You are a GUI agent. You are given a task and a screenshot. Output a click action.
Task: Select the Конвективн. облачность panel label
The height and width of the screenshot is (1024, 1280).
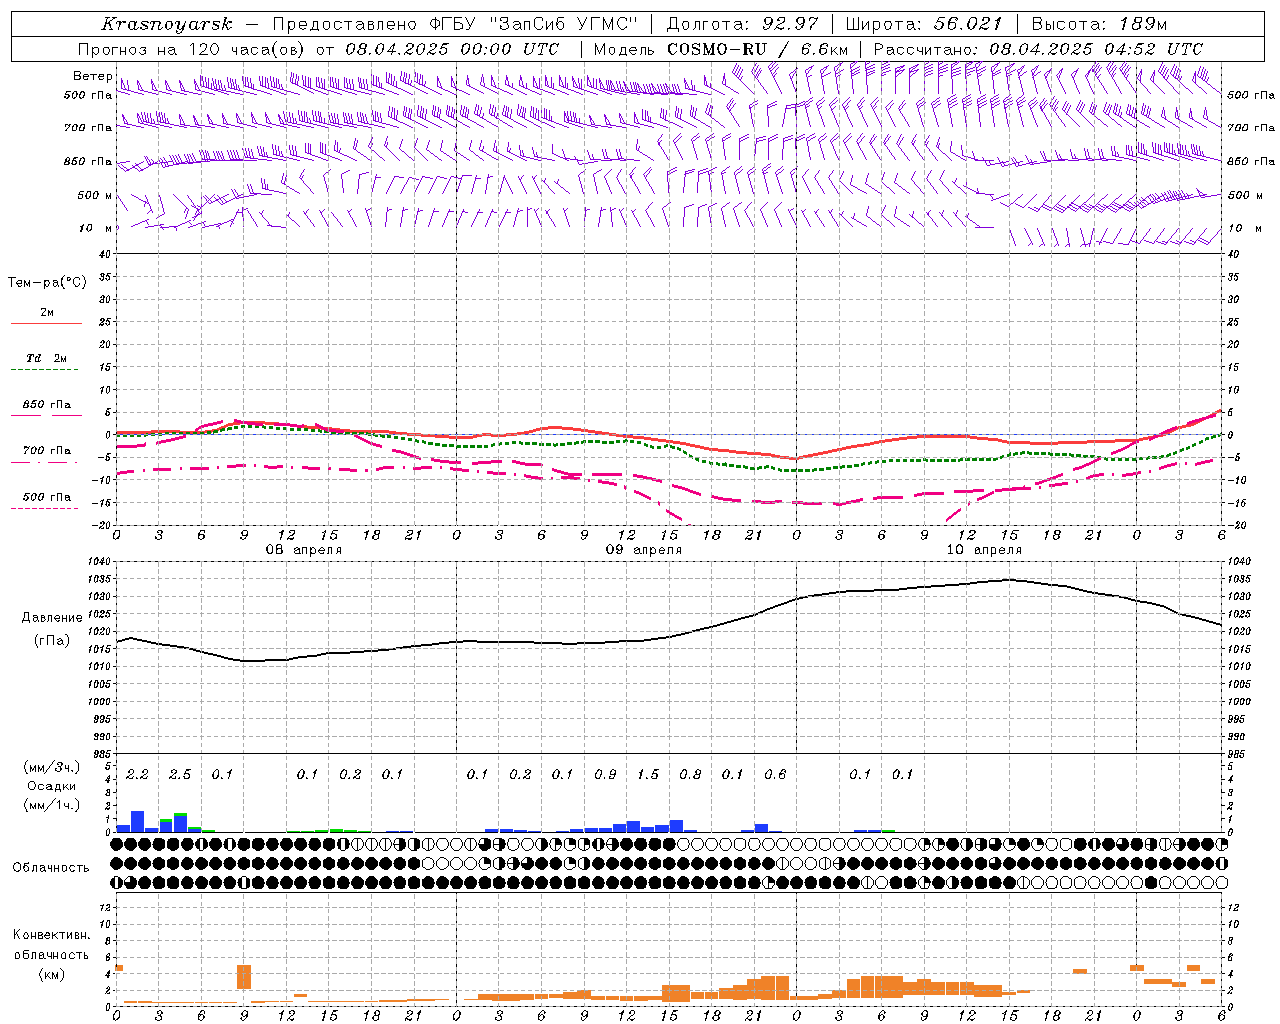point(51,954)
